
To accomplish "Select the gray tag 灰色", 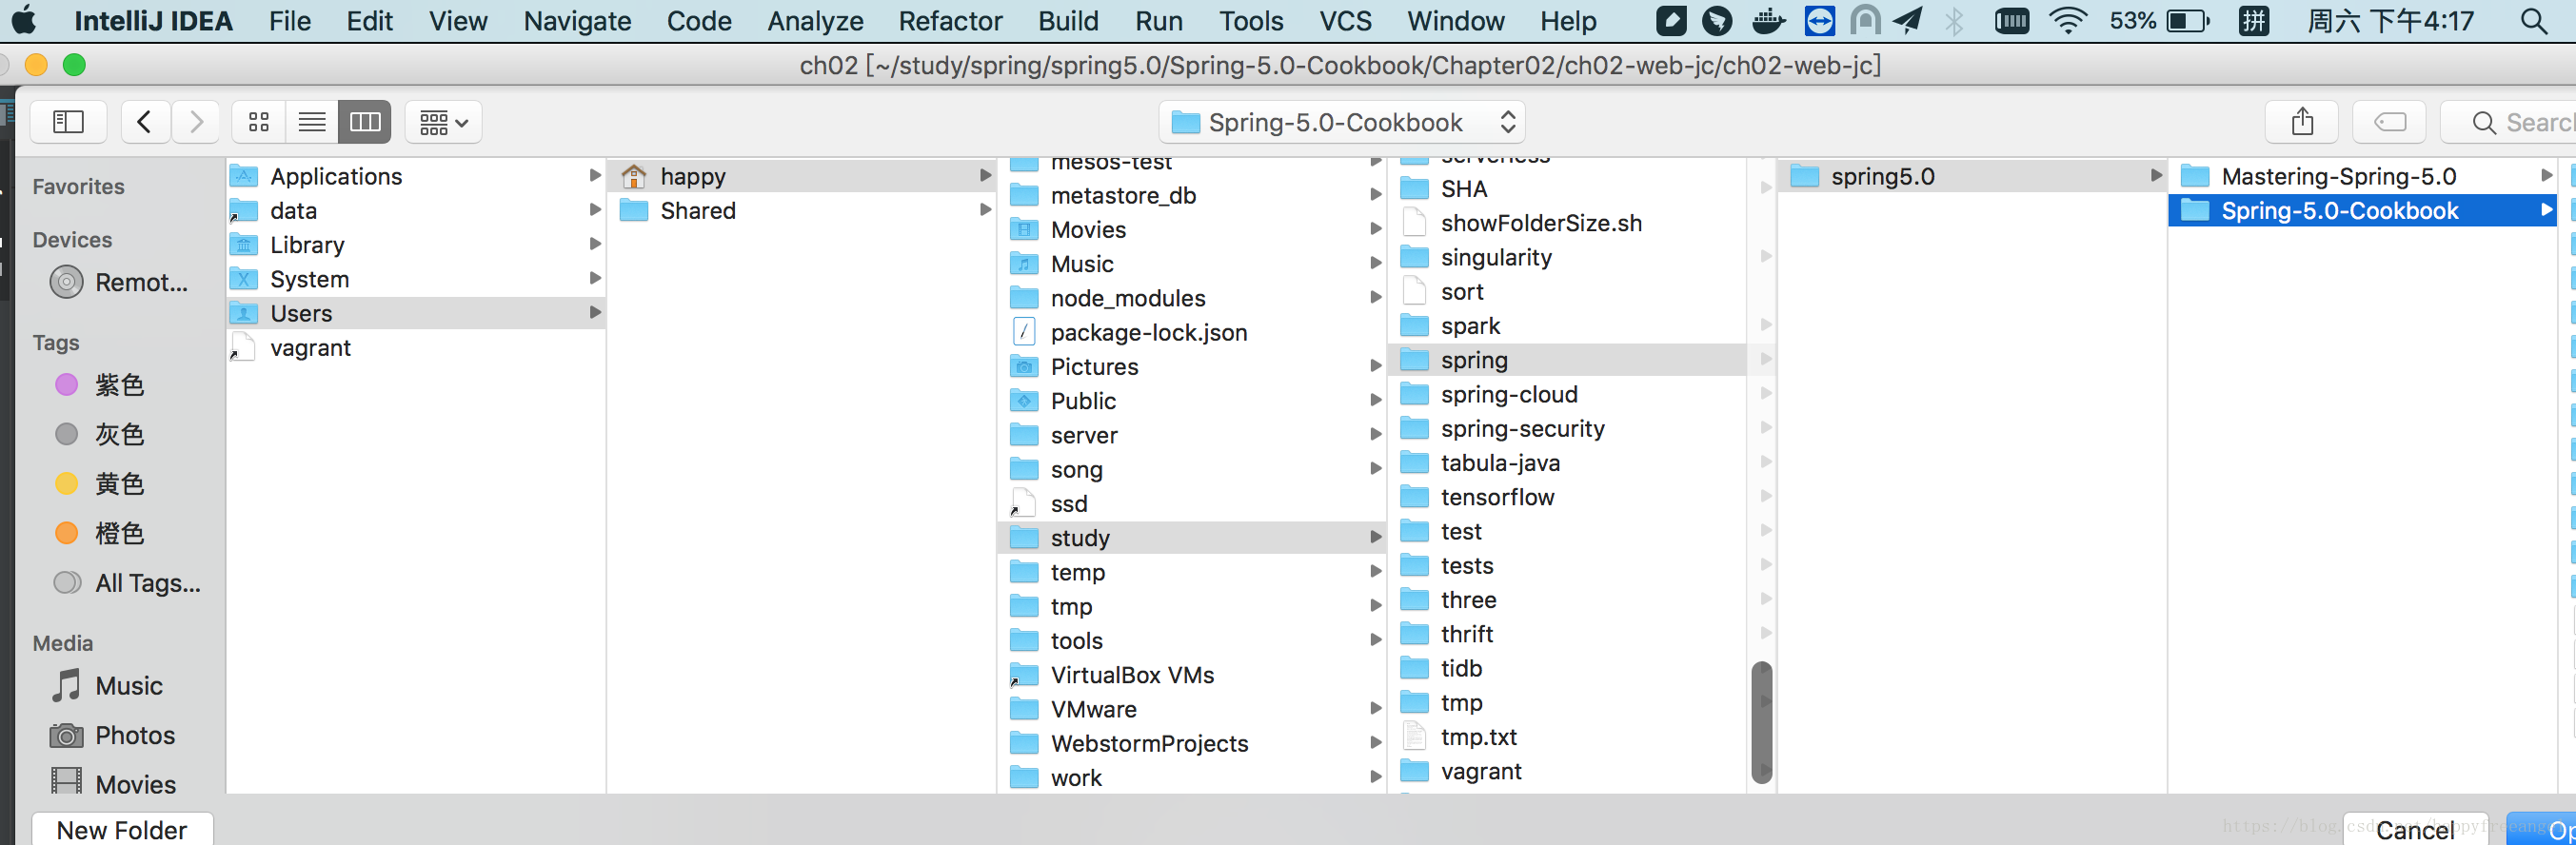I will (x=100, y=434).
